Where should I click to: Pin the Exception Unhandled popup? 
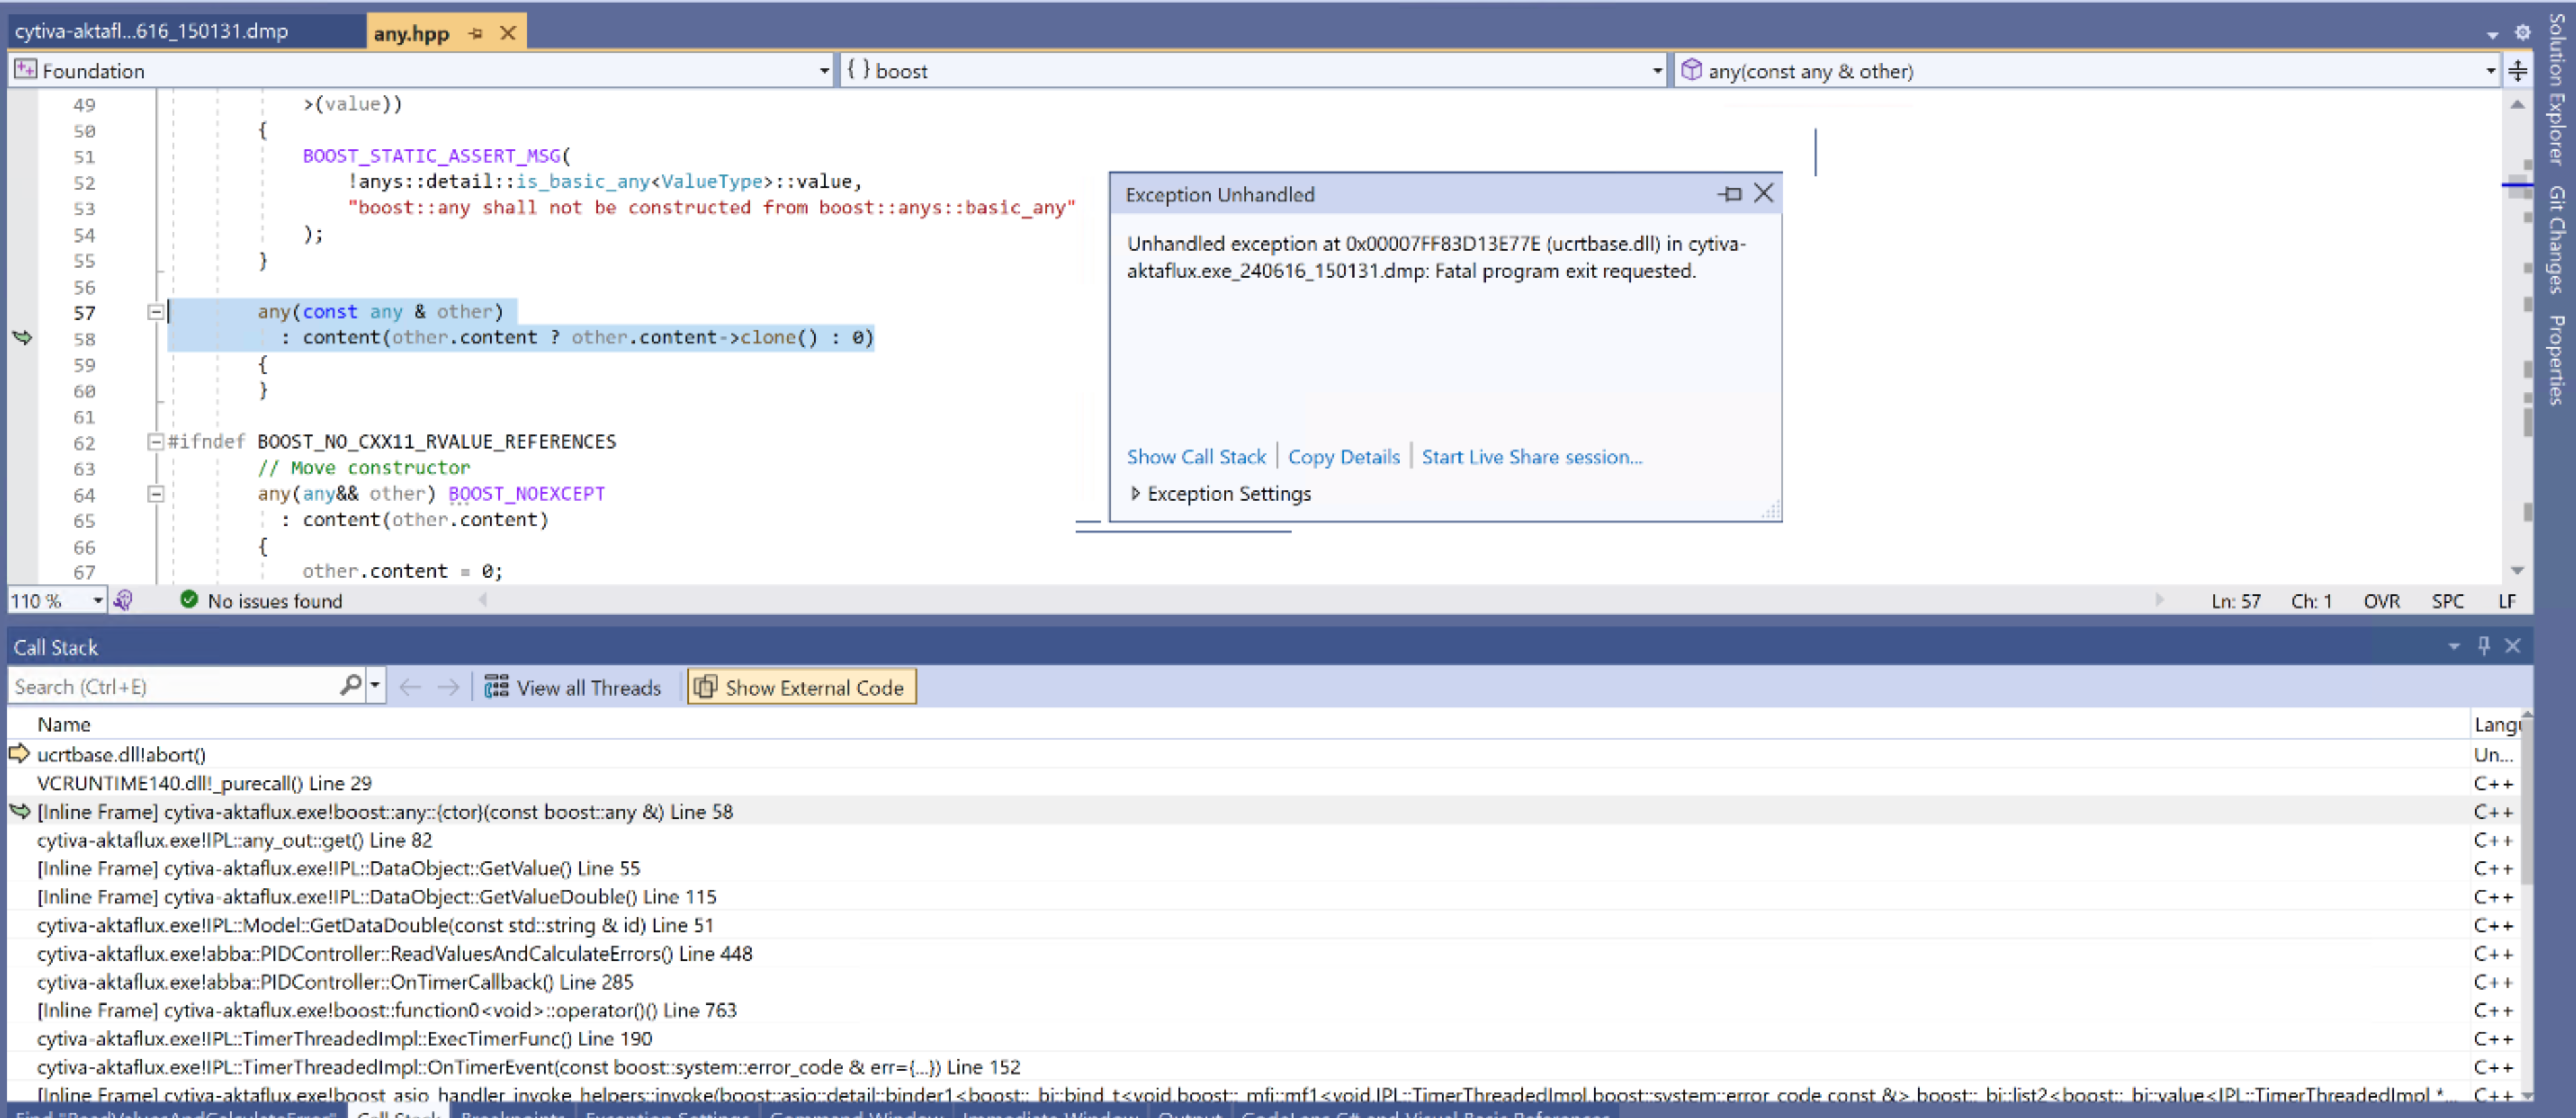1730,194
